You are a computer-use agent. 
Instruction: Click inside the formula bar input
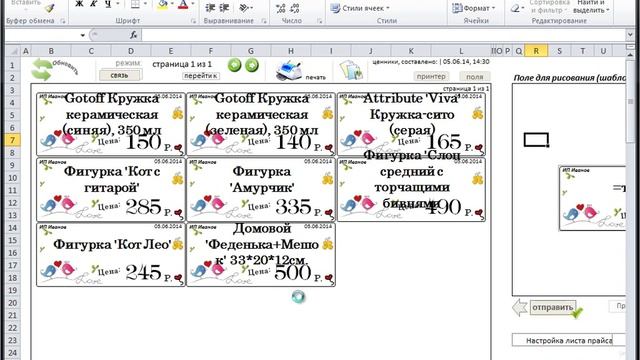(383, 35)
